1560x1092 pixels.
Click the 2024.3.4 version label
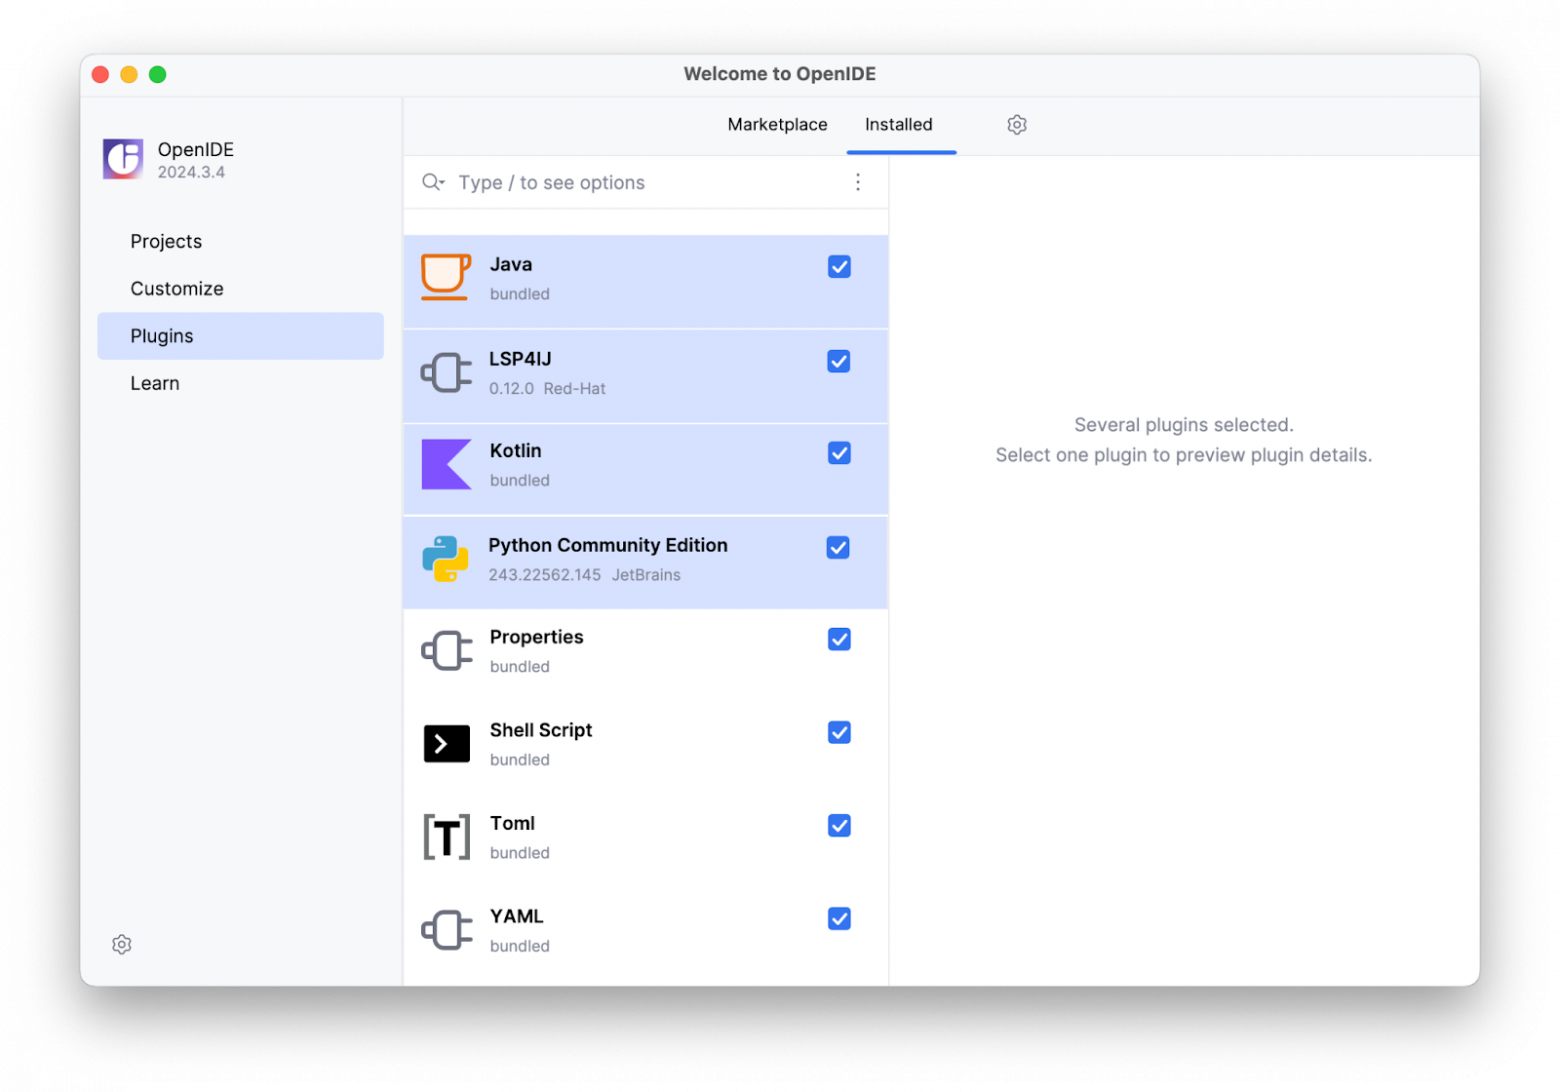coord(191,172)
